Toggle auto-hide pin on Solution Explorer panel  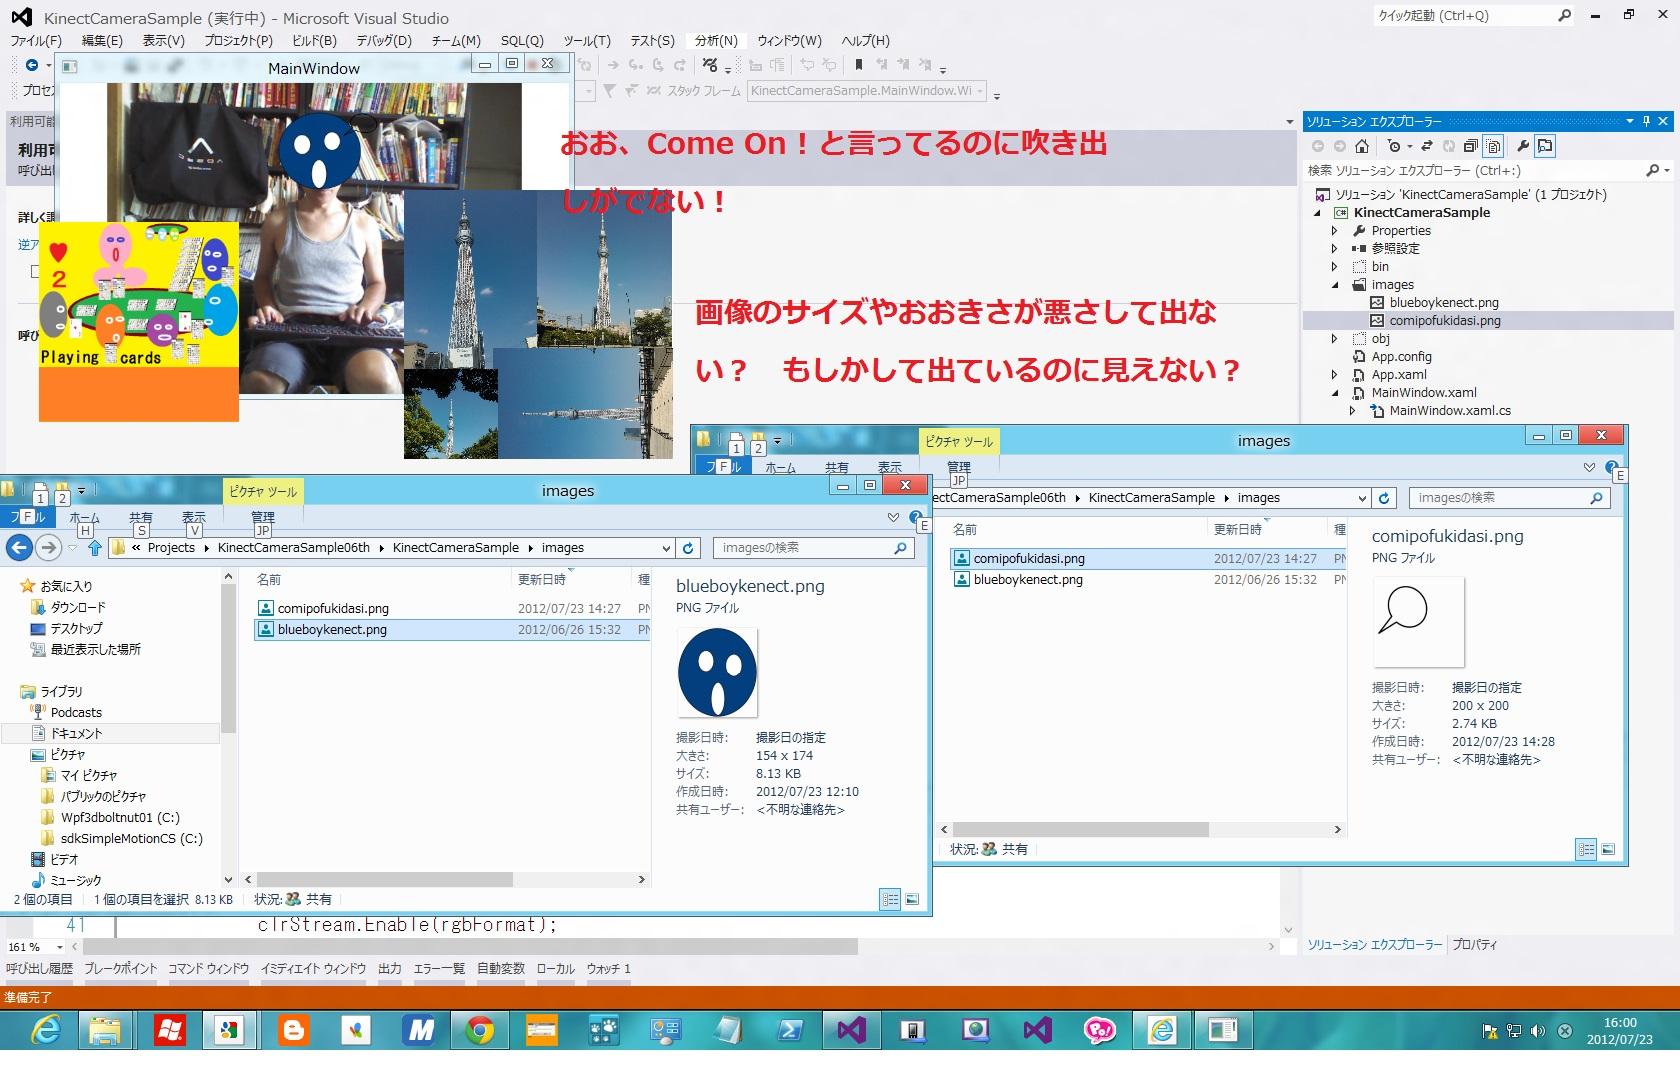[x=1646, y=121]
